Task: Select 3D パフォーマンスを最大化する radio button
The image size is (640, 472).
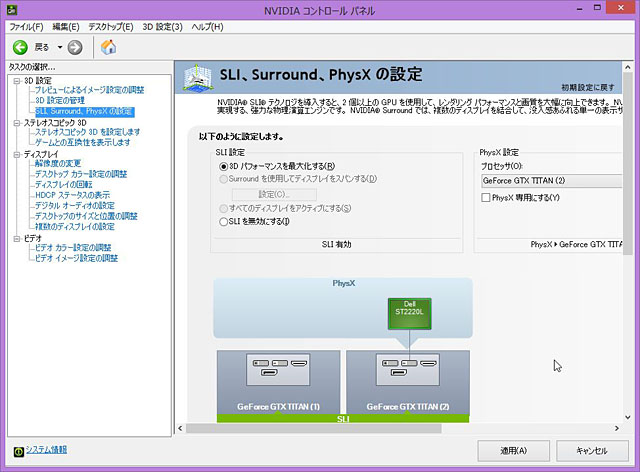Action: coord(223,167)
